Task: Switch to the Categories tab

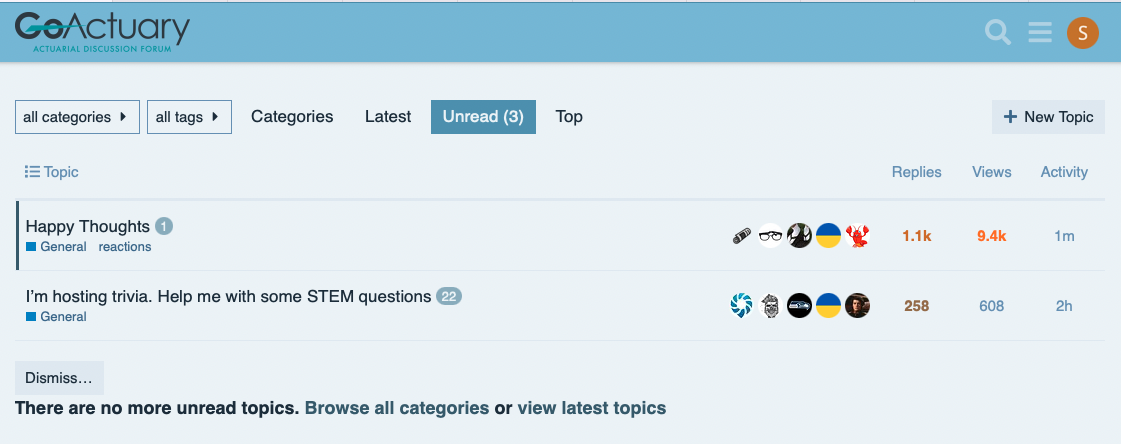Action: tap(292, 117)
